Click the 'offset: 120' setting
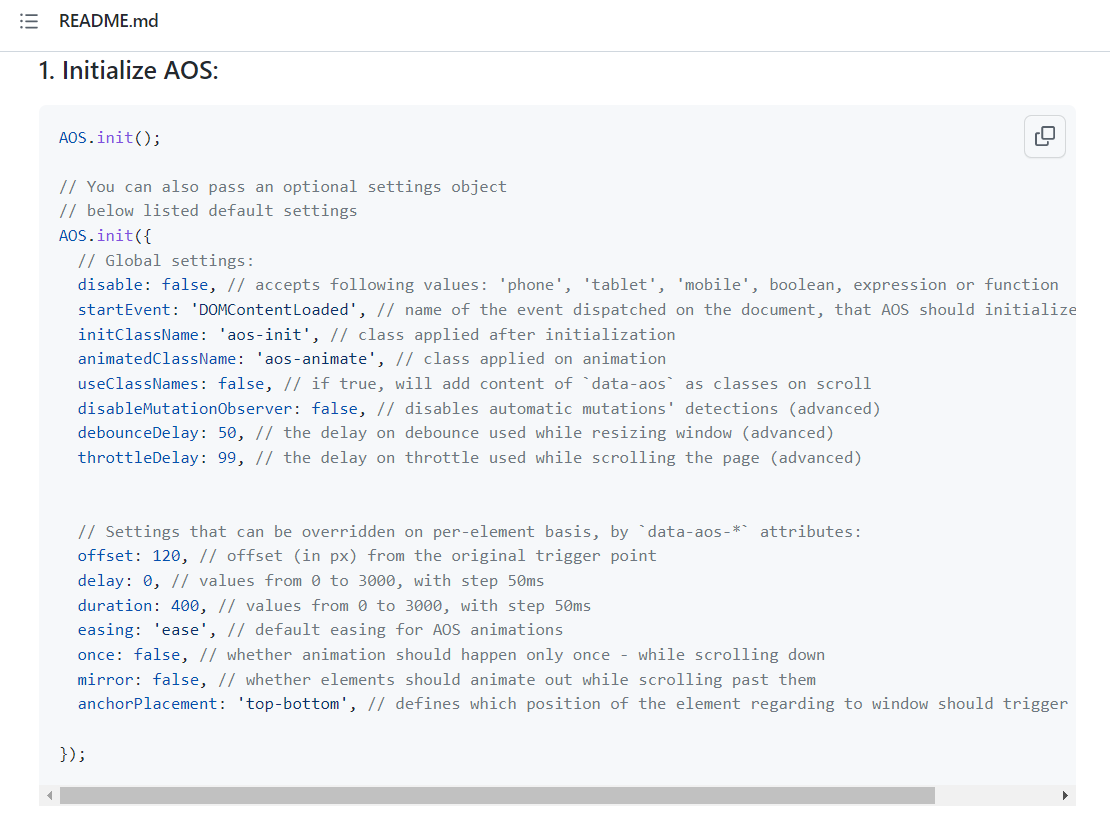 point(132,556)
